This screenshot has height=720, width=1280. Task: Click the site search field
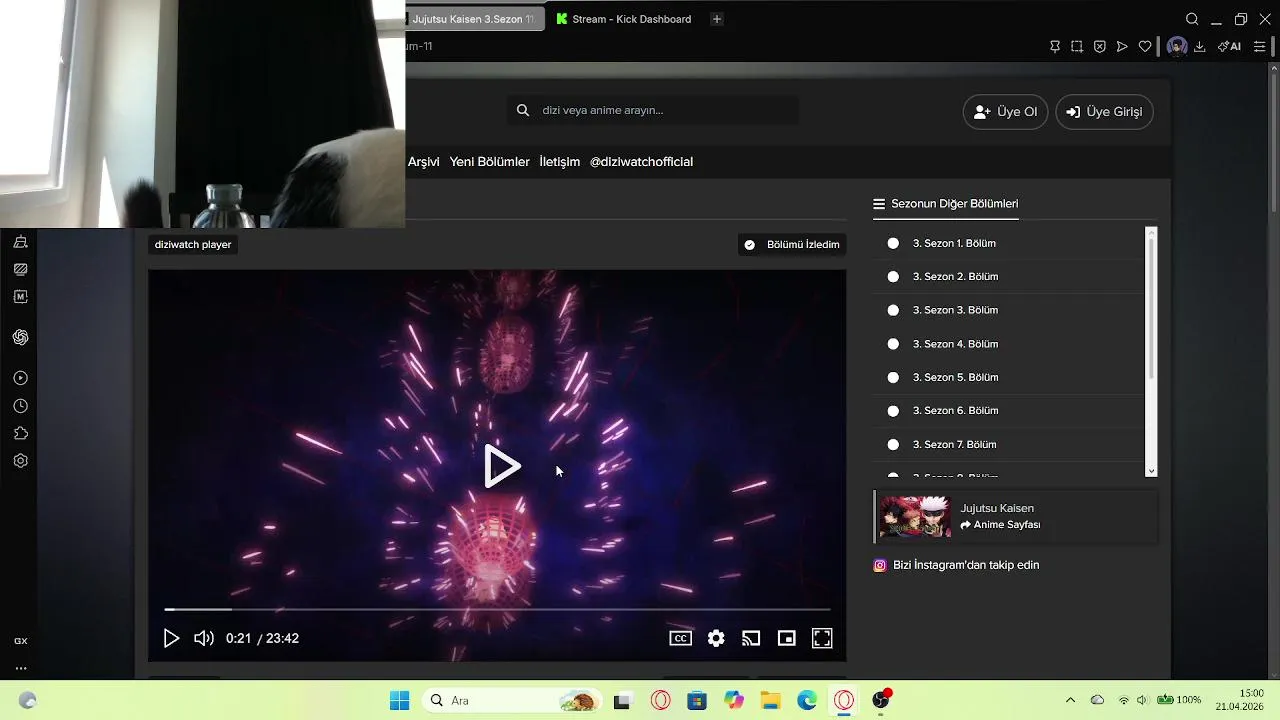653,110
